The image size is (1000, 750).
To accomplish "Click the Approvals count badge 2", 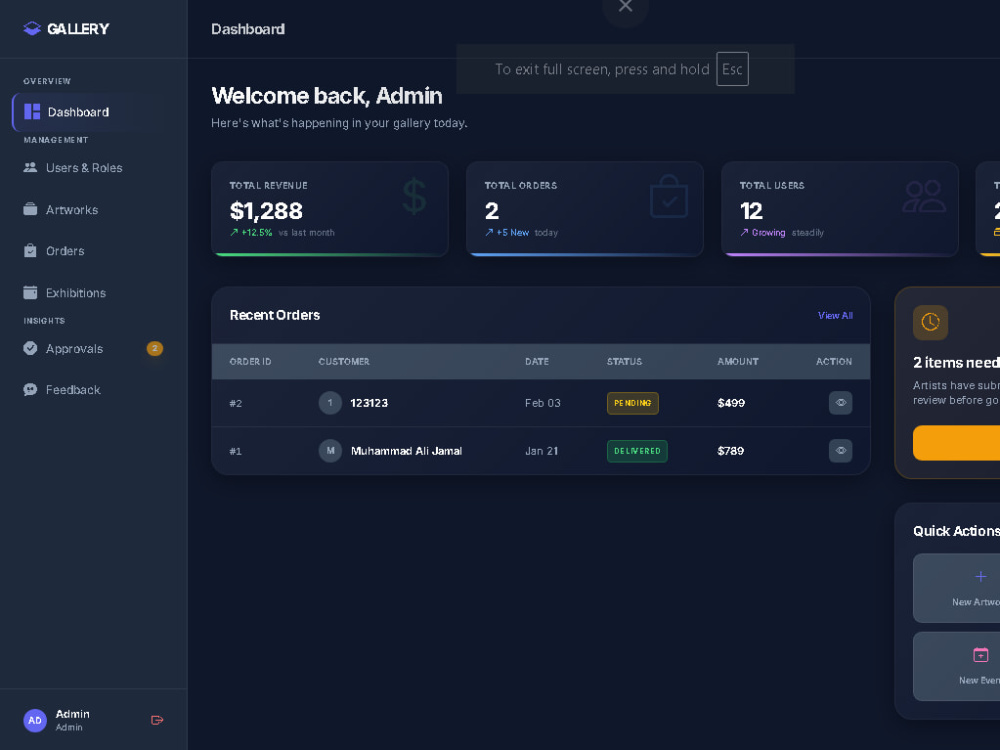I will [x=155, y=349].
